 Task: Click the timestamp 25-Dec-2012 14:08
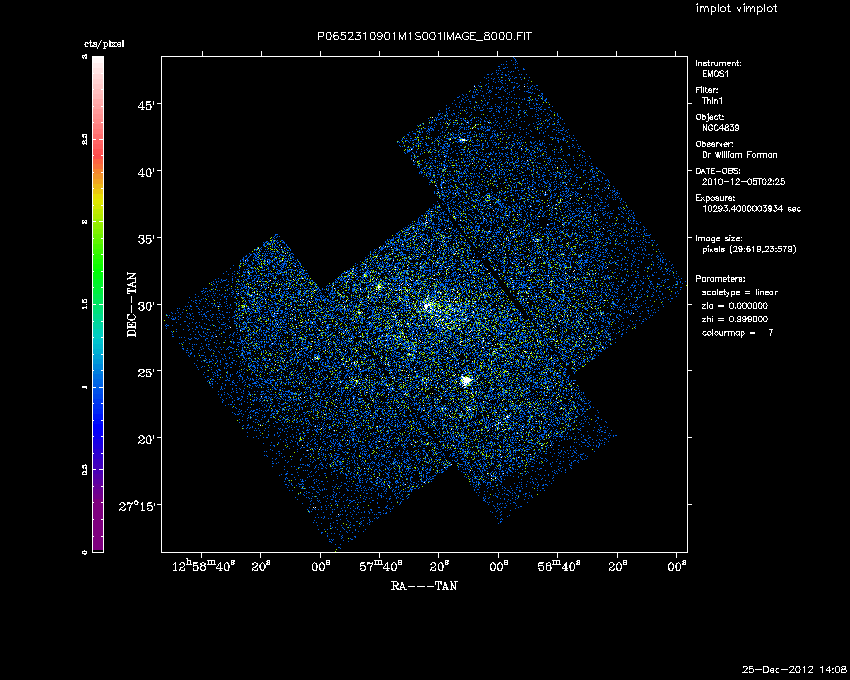pyautogui.click(x=794, y=670)
